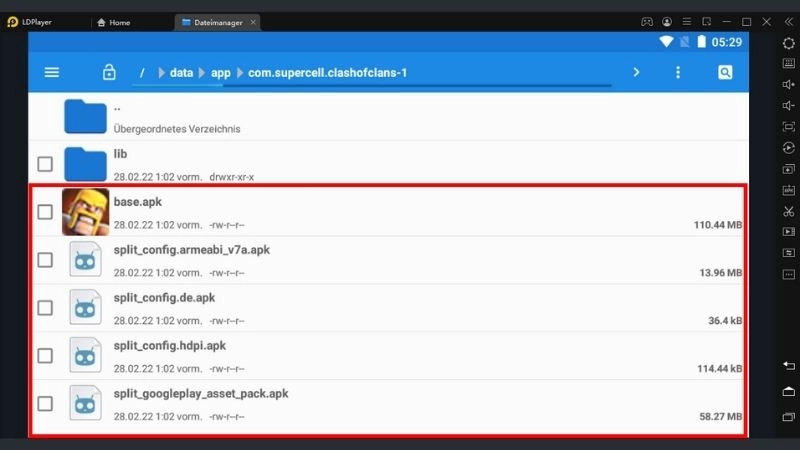
Task: Click the split_googleplay_asset_pack.apk file icon
Action: click(x=85, y=403)
